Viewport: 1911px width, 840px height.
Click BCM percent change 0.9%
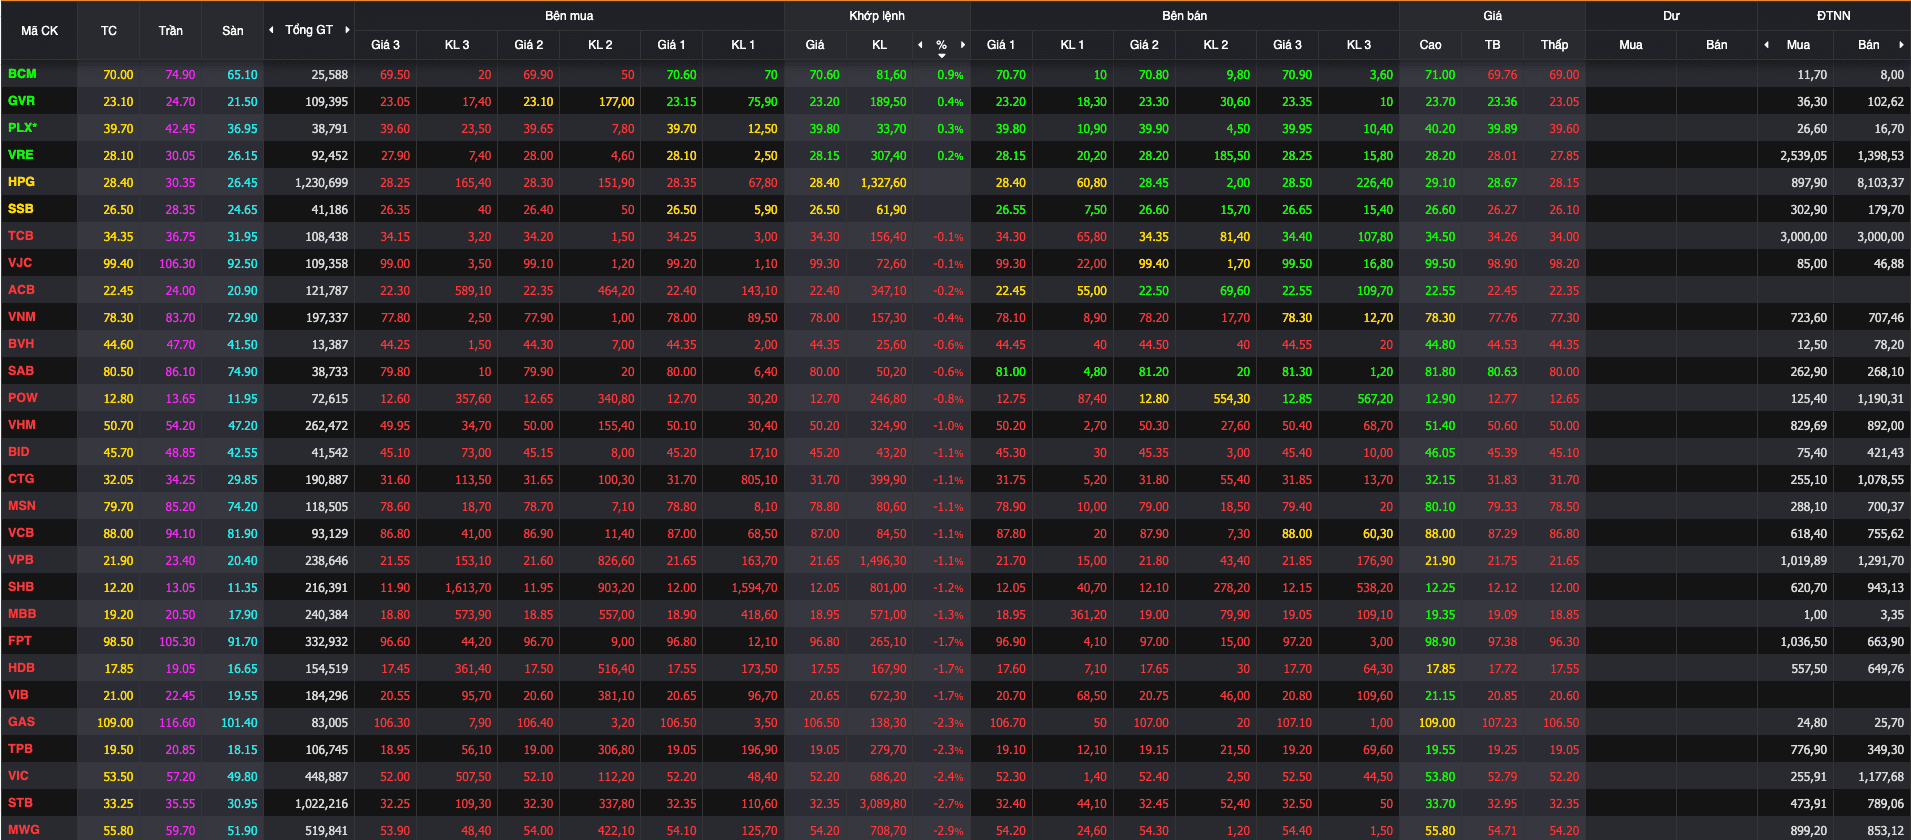click(x=951, y=75)
